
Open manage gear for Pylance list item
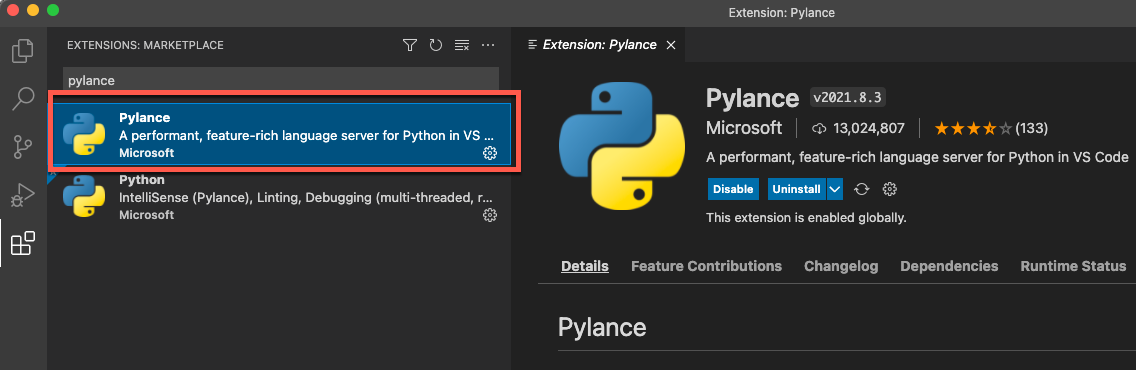[x=490, y=153]
